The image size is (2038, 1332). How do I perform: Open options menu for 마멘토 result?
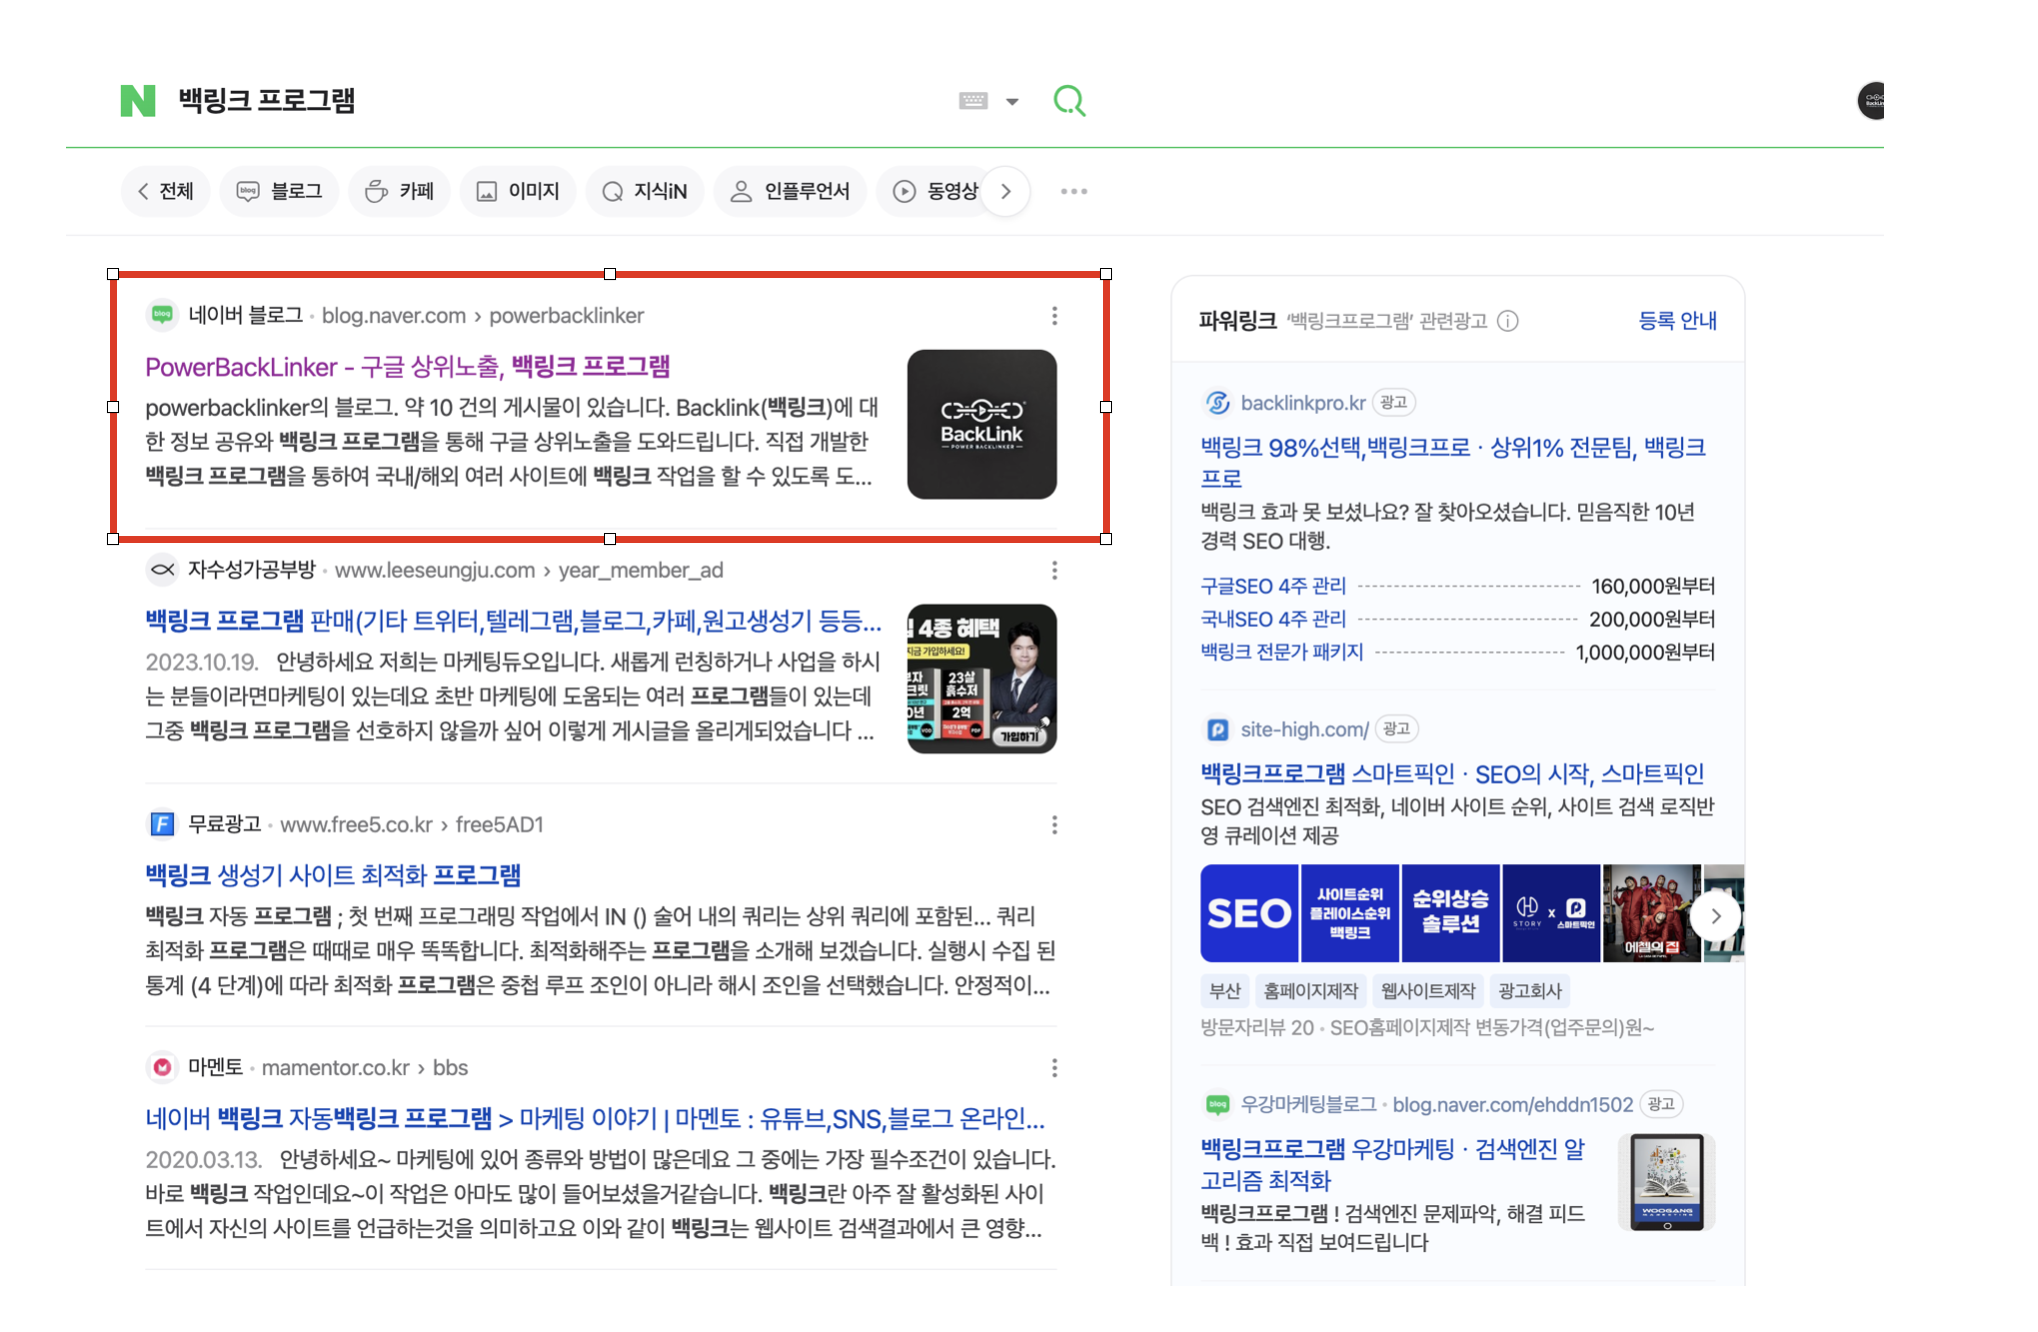[1054, 1068]
